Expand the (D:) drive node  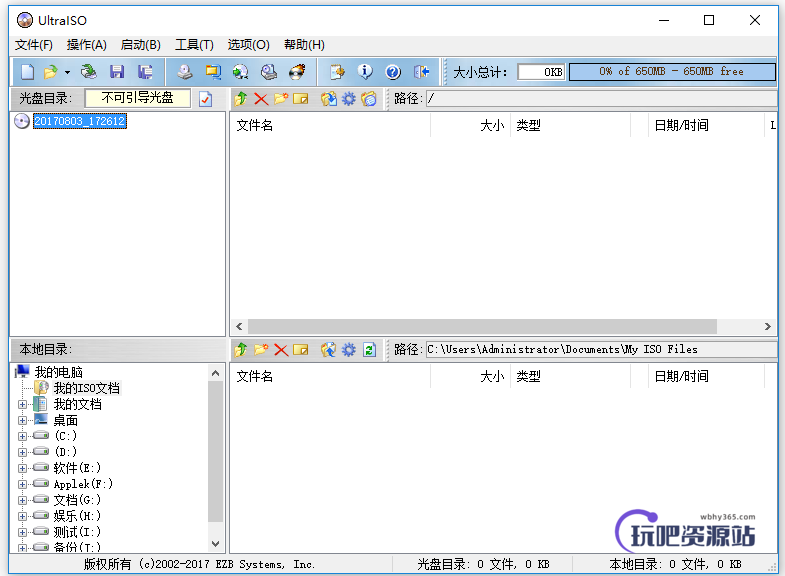22,452
